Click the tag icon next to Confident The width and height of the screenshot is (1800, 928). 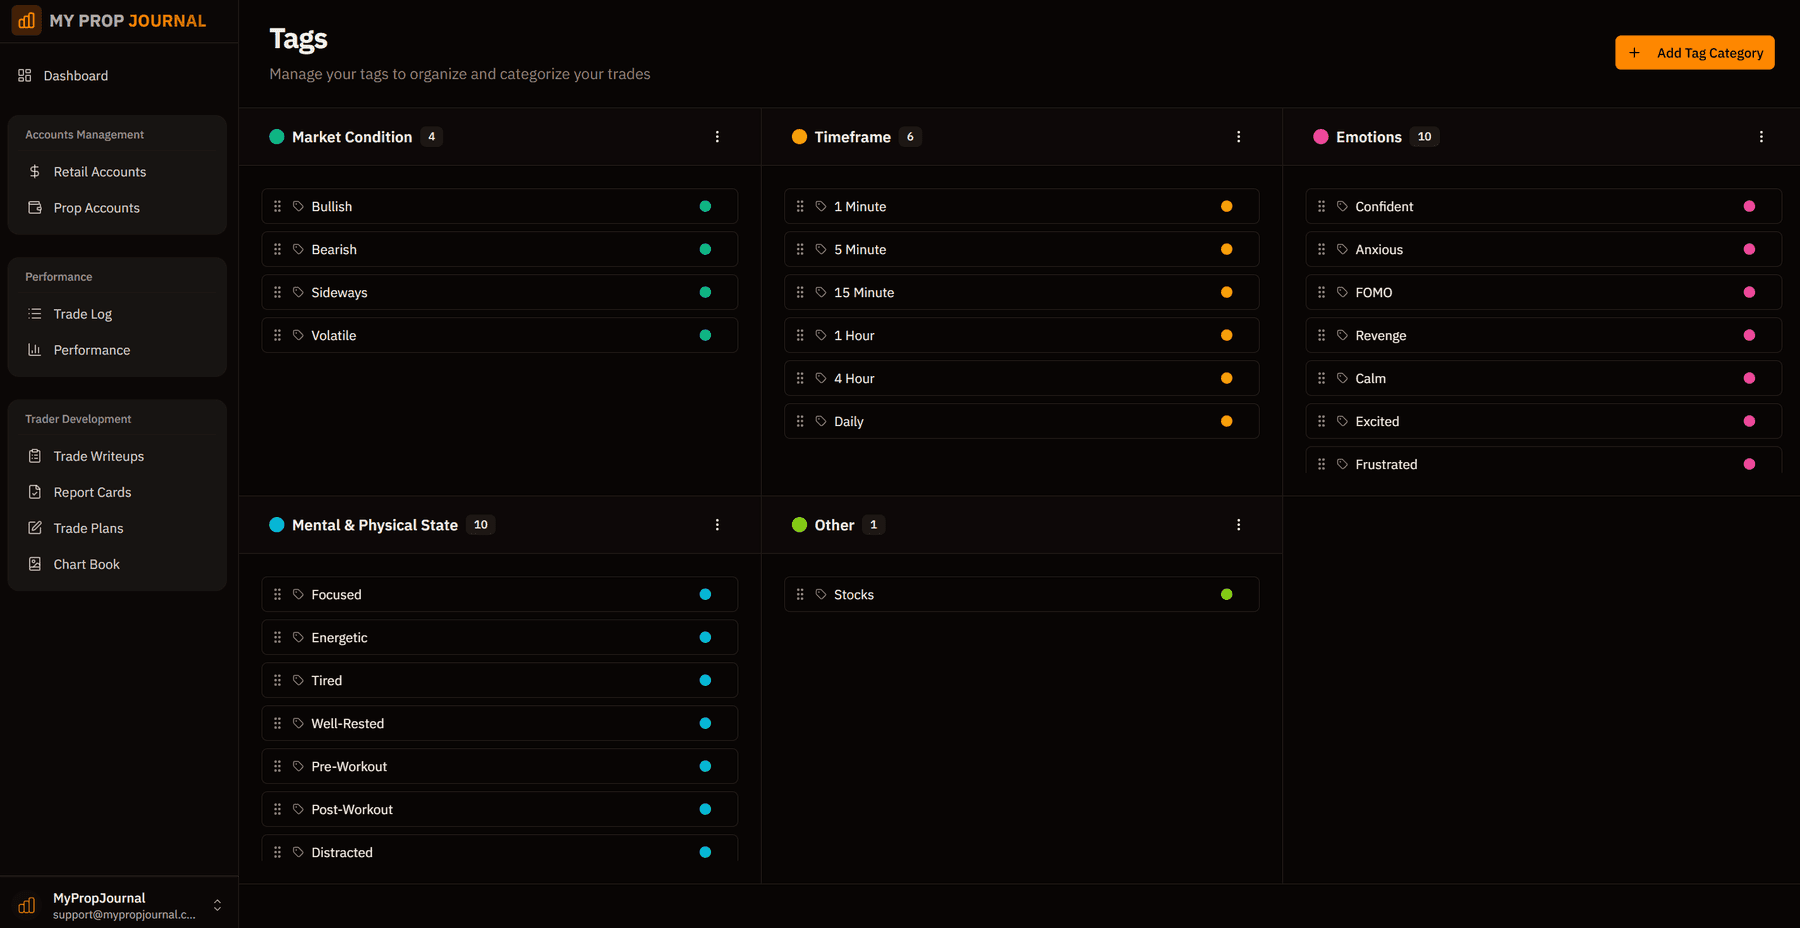coord(1344,206)
